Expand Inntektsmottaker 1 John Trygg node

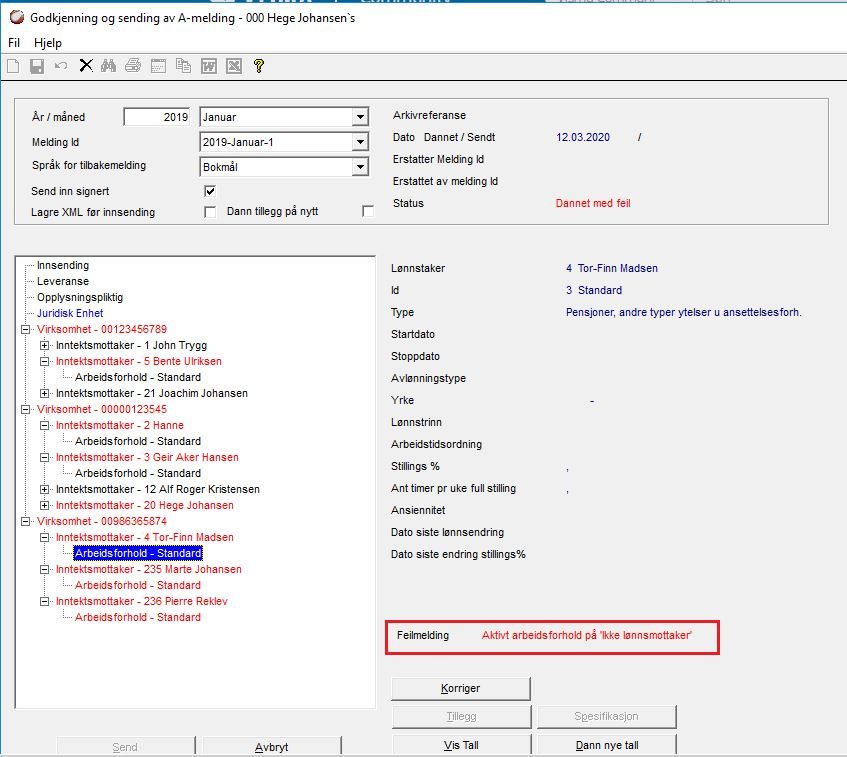tap(44, 345)
